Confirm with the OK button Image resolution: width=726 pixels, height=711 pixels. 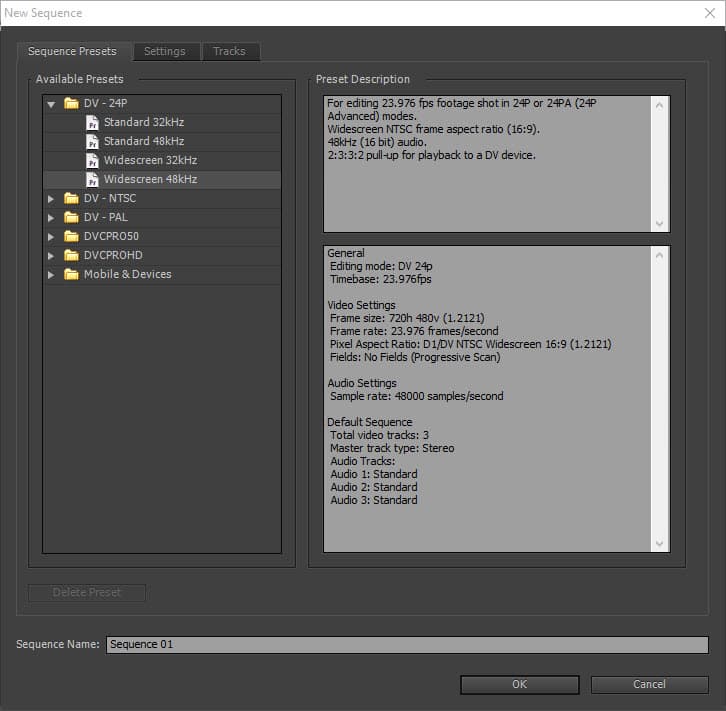pos(519,684)
